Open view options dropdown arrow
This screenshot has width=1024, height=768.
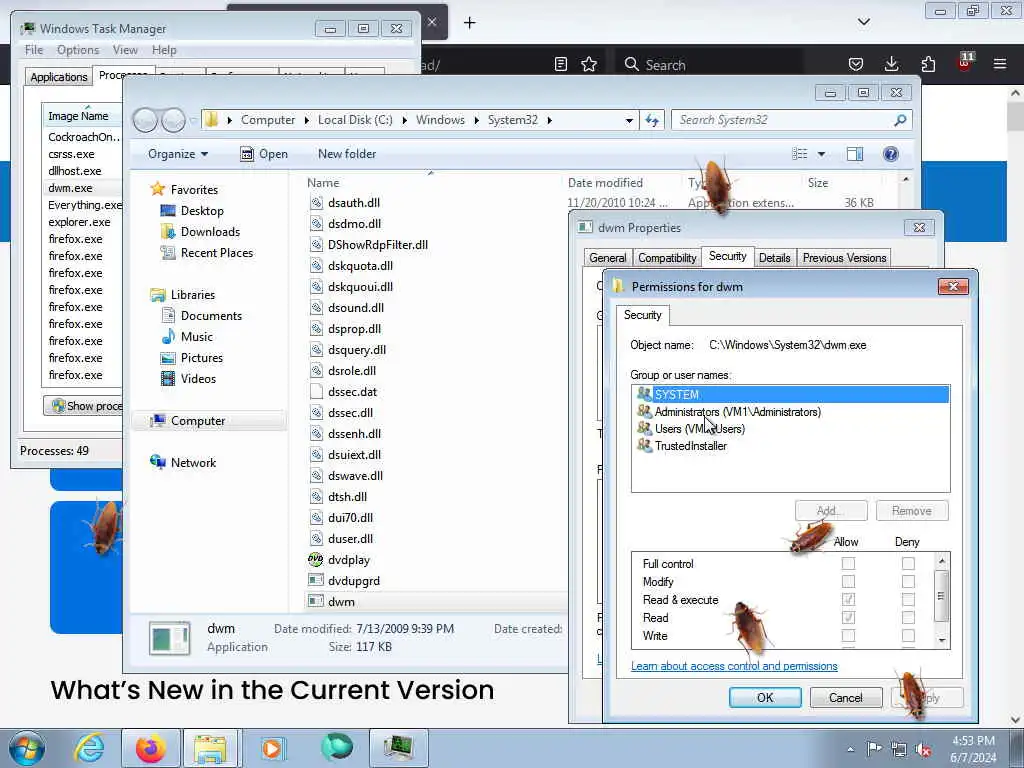pos(822,154)
